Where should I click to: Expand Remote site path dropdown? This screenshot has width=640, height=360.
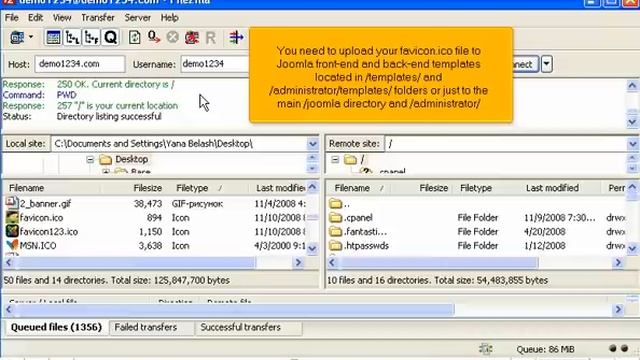click(x=633, y=144)
